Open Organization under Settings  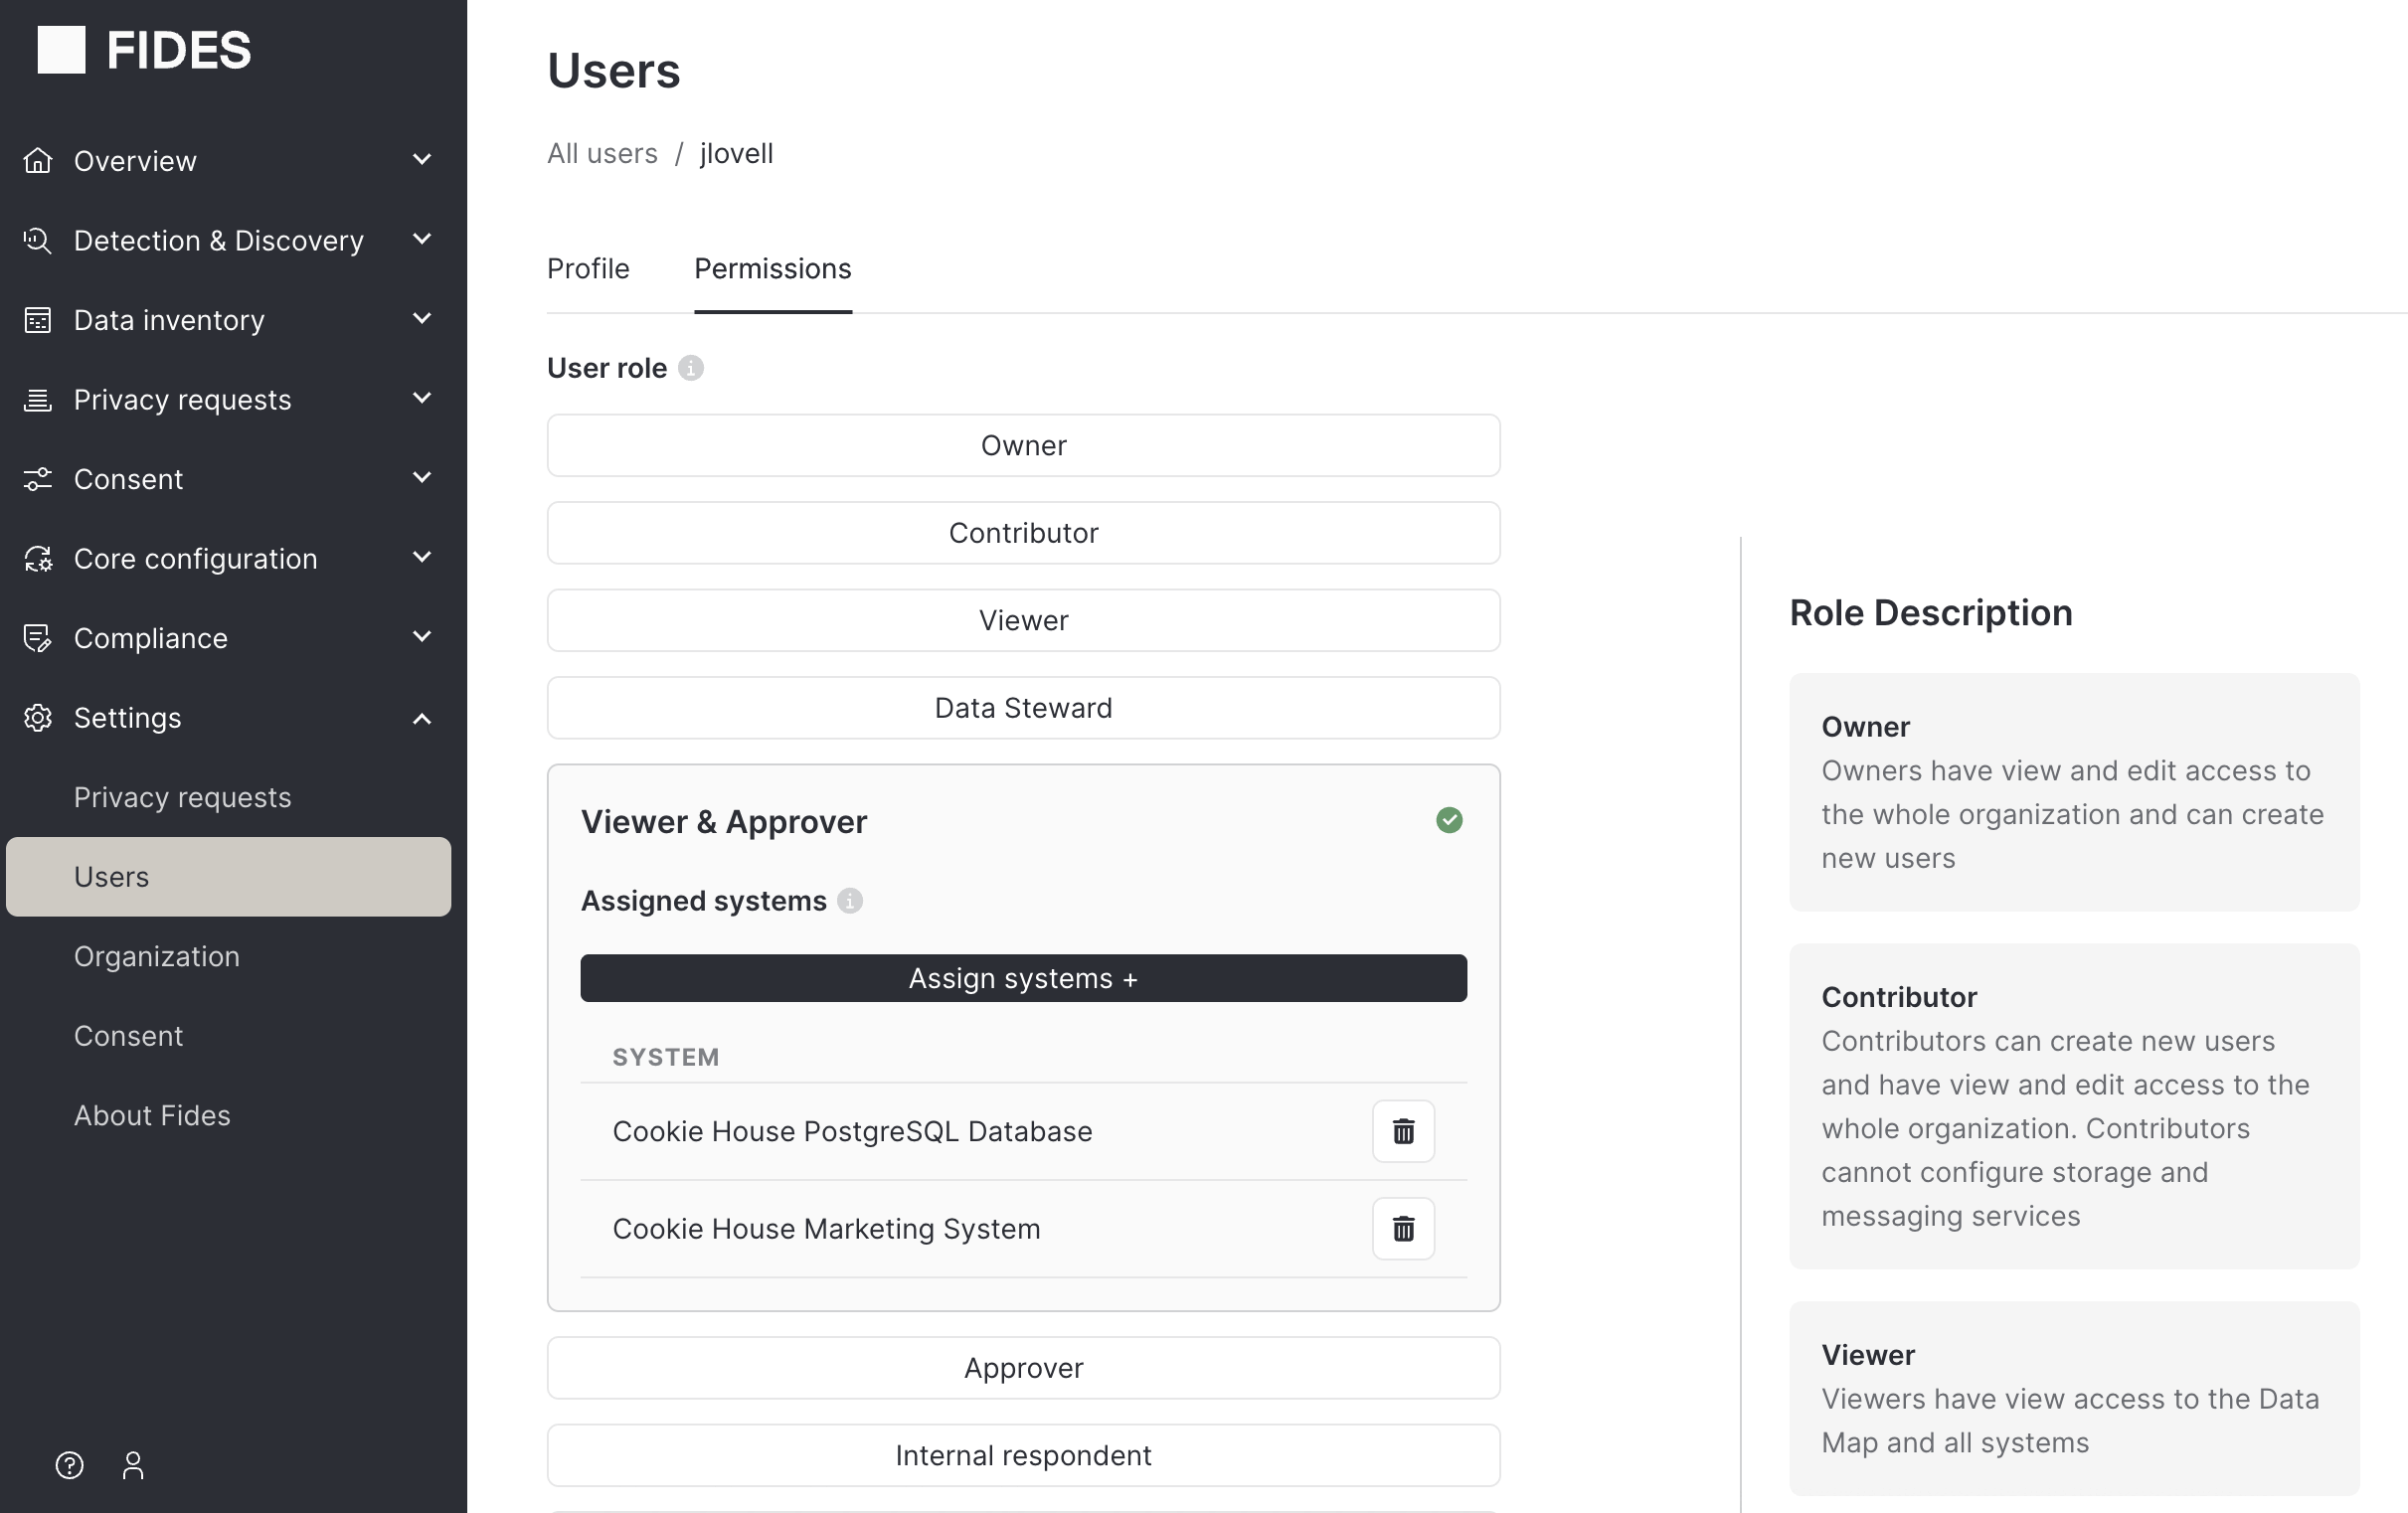pos(157,956)
